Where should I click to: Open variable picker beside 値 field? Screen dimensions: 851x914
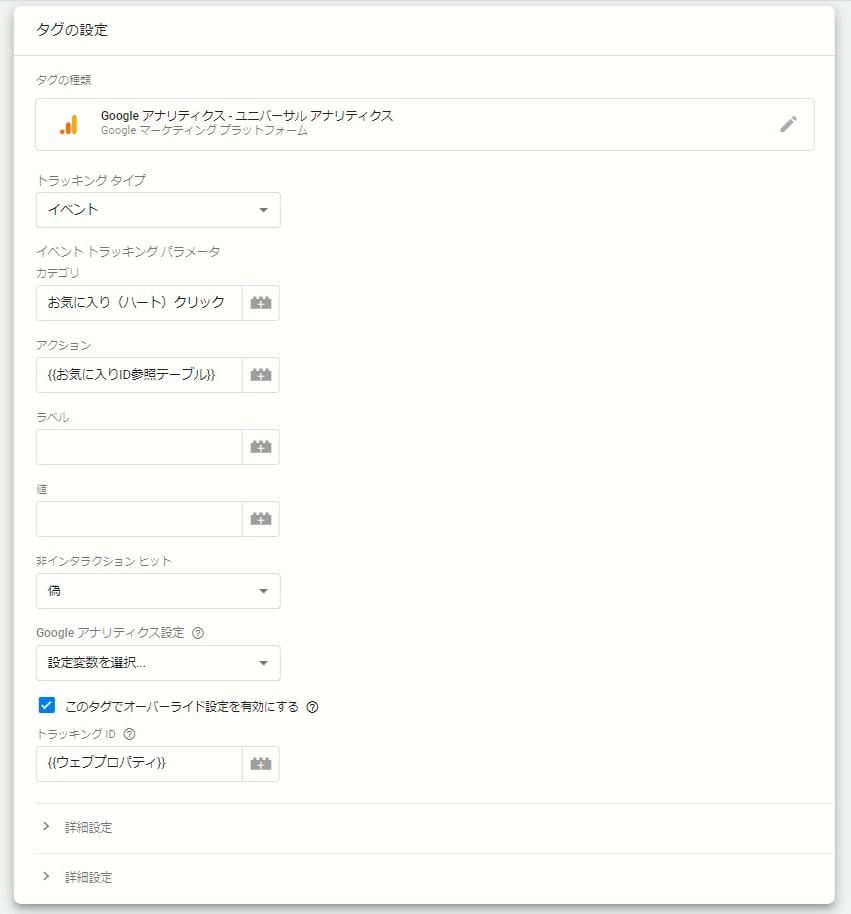tap(261, 519)
